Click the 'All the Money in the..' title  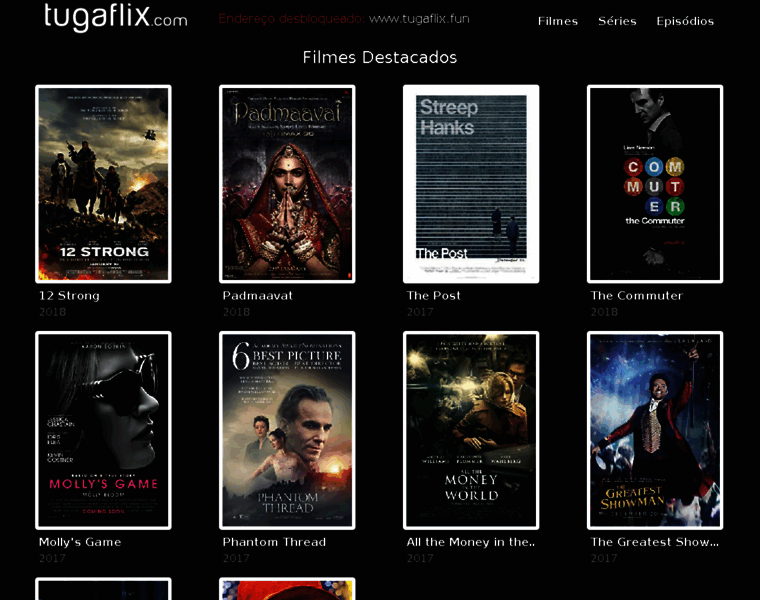[x=471, y=542]
